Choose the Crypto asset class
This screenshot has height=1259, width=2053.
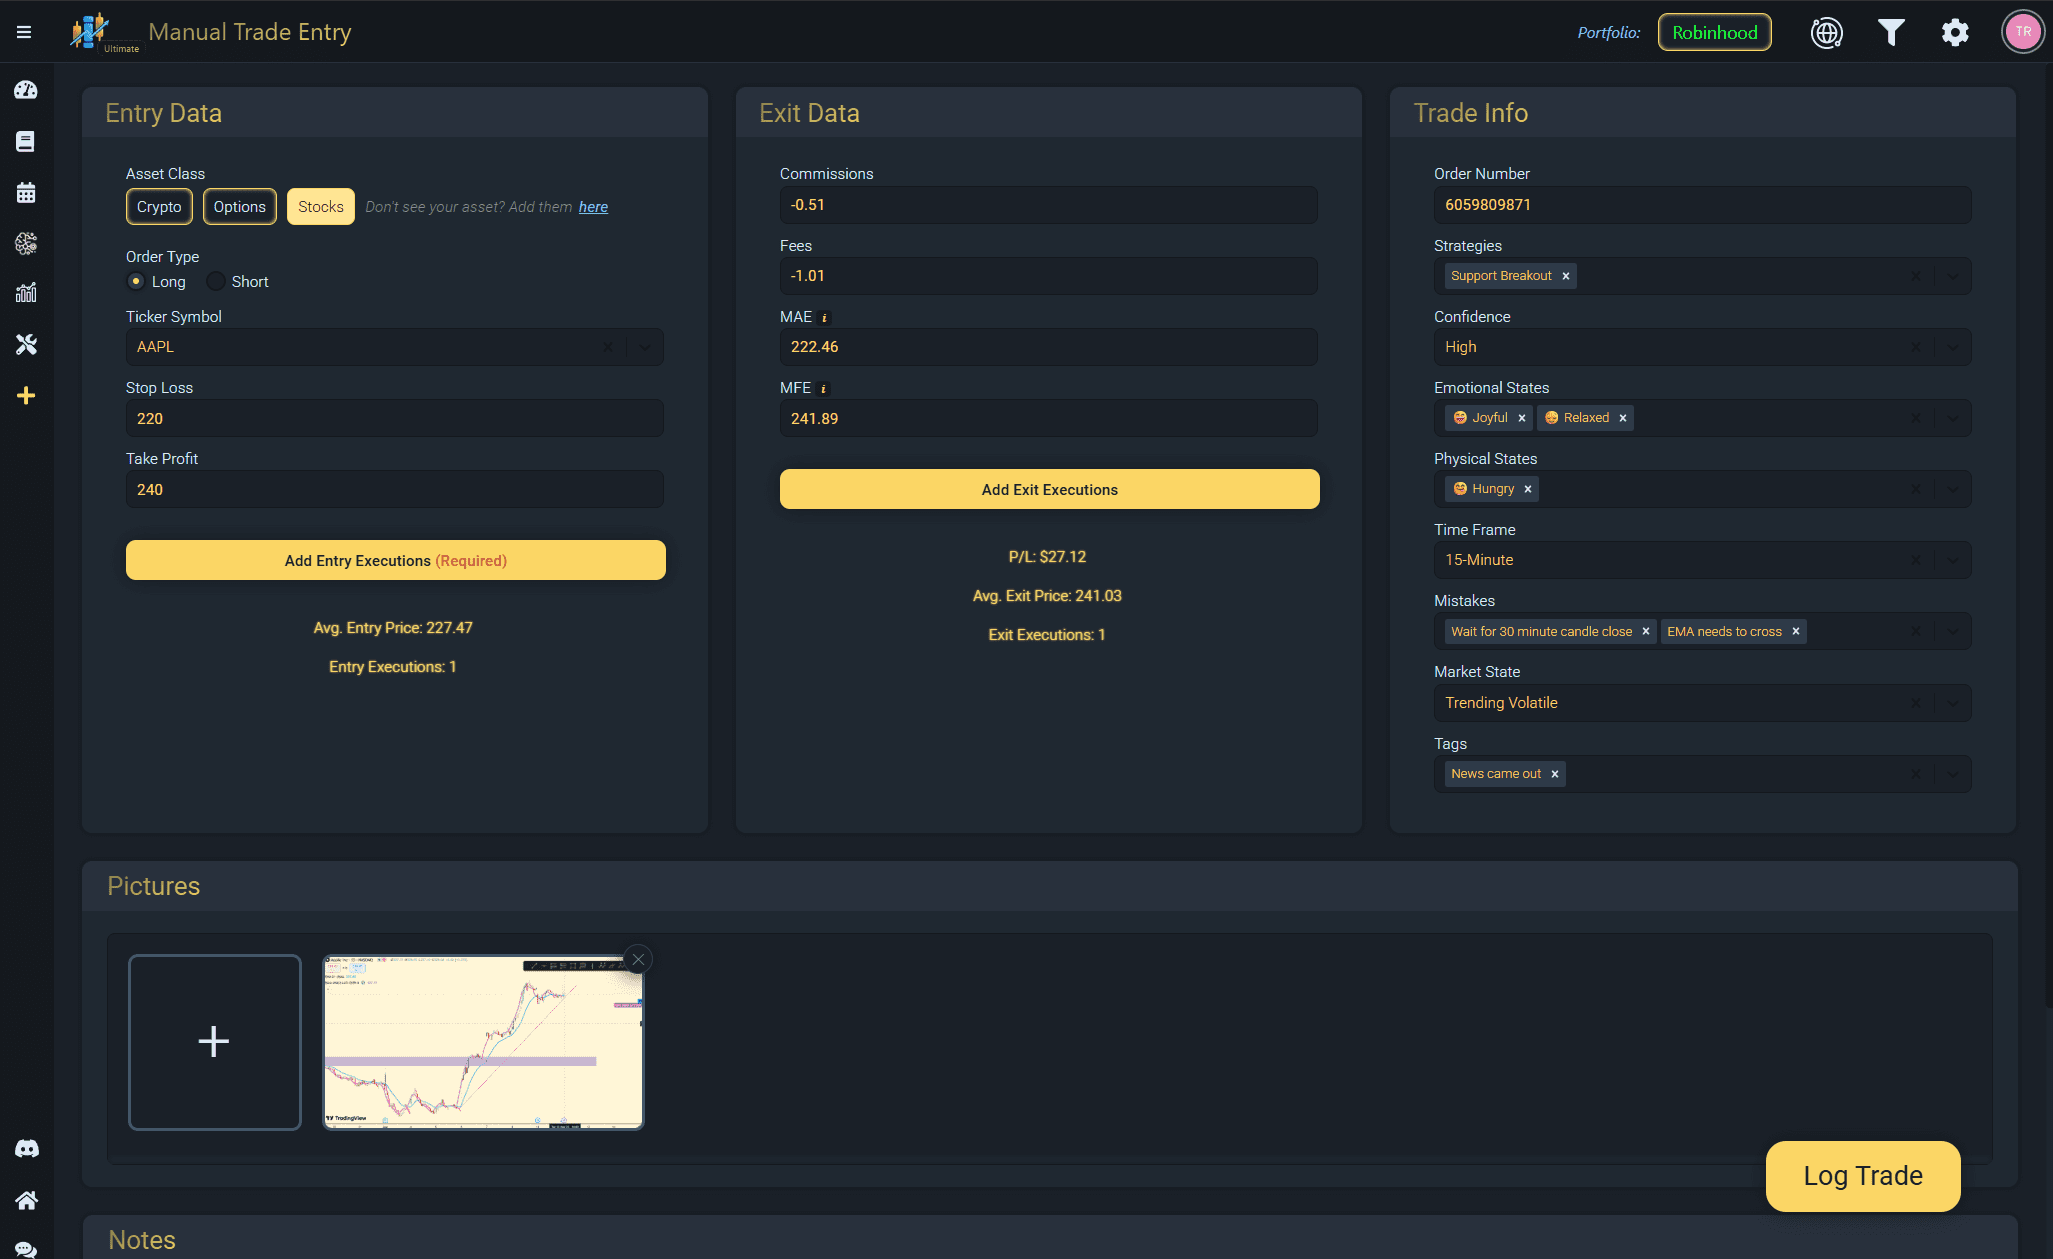click(159, 207)
